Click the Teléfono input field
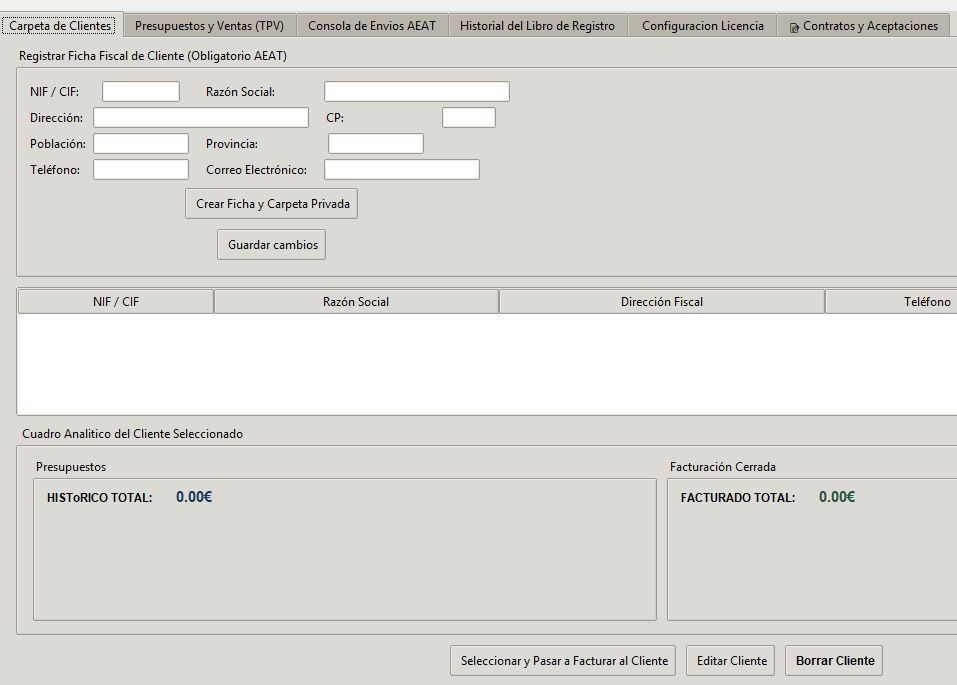The width and height of the screenshot is (957, 685). (141, 170)
